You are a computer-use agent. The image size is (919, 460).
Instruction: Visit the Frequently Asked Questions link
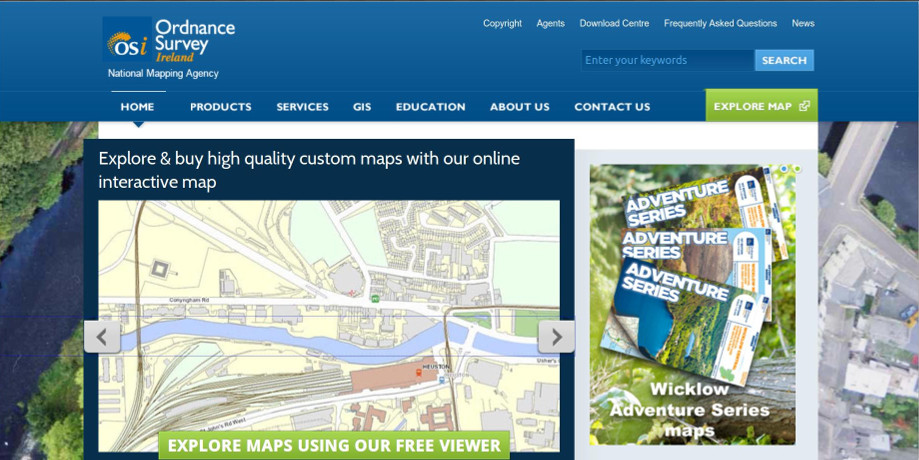720,23
